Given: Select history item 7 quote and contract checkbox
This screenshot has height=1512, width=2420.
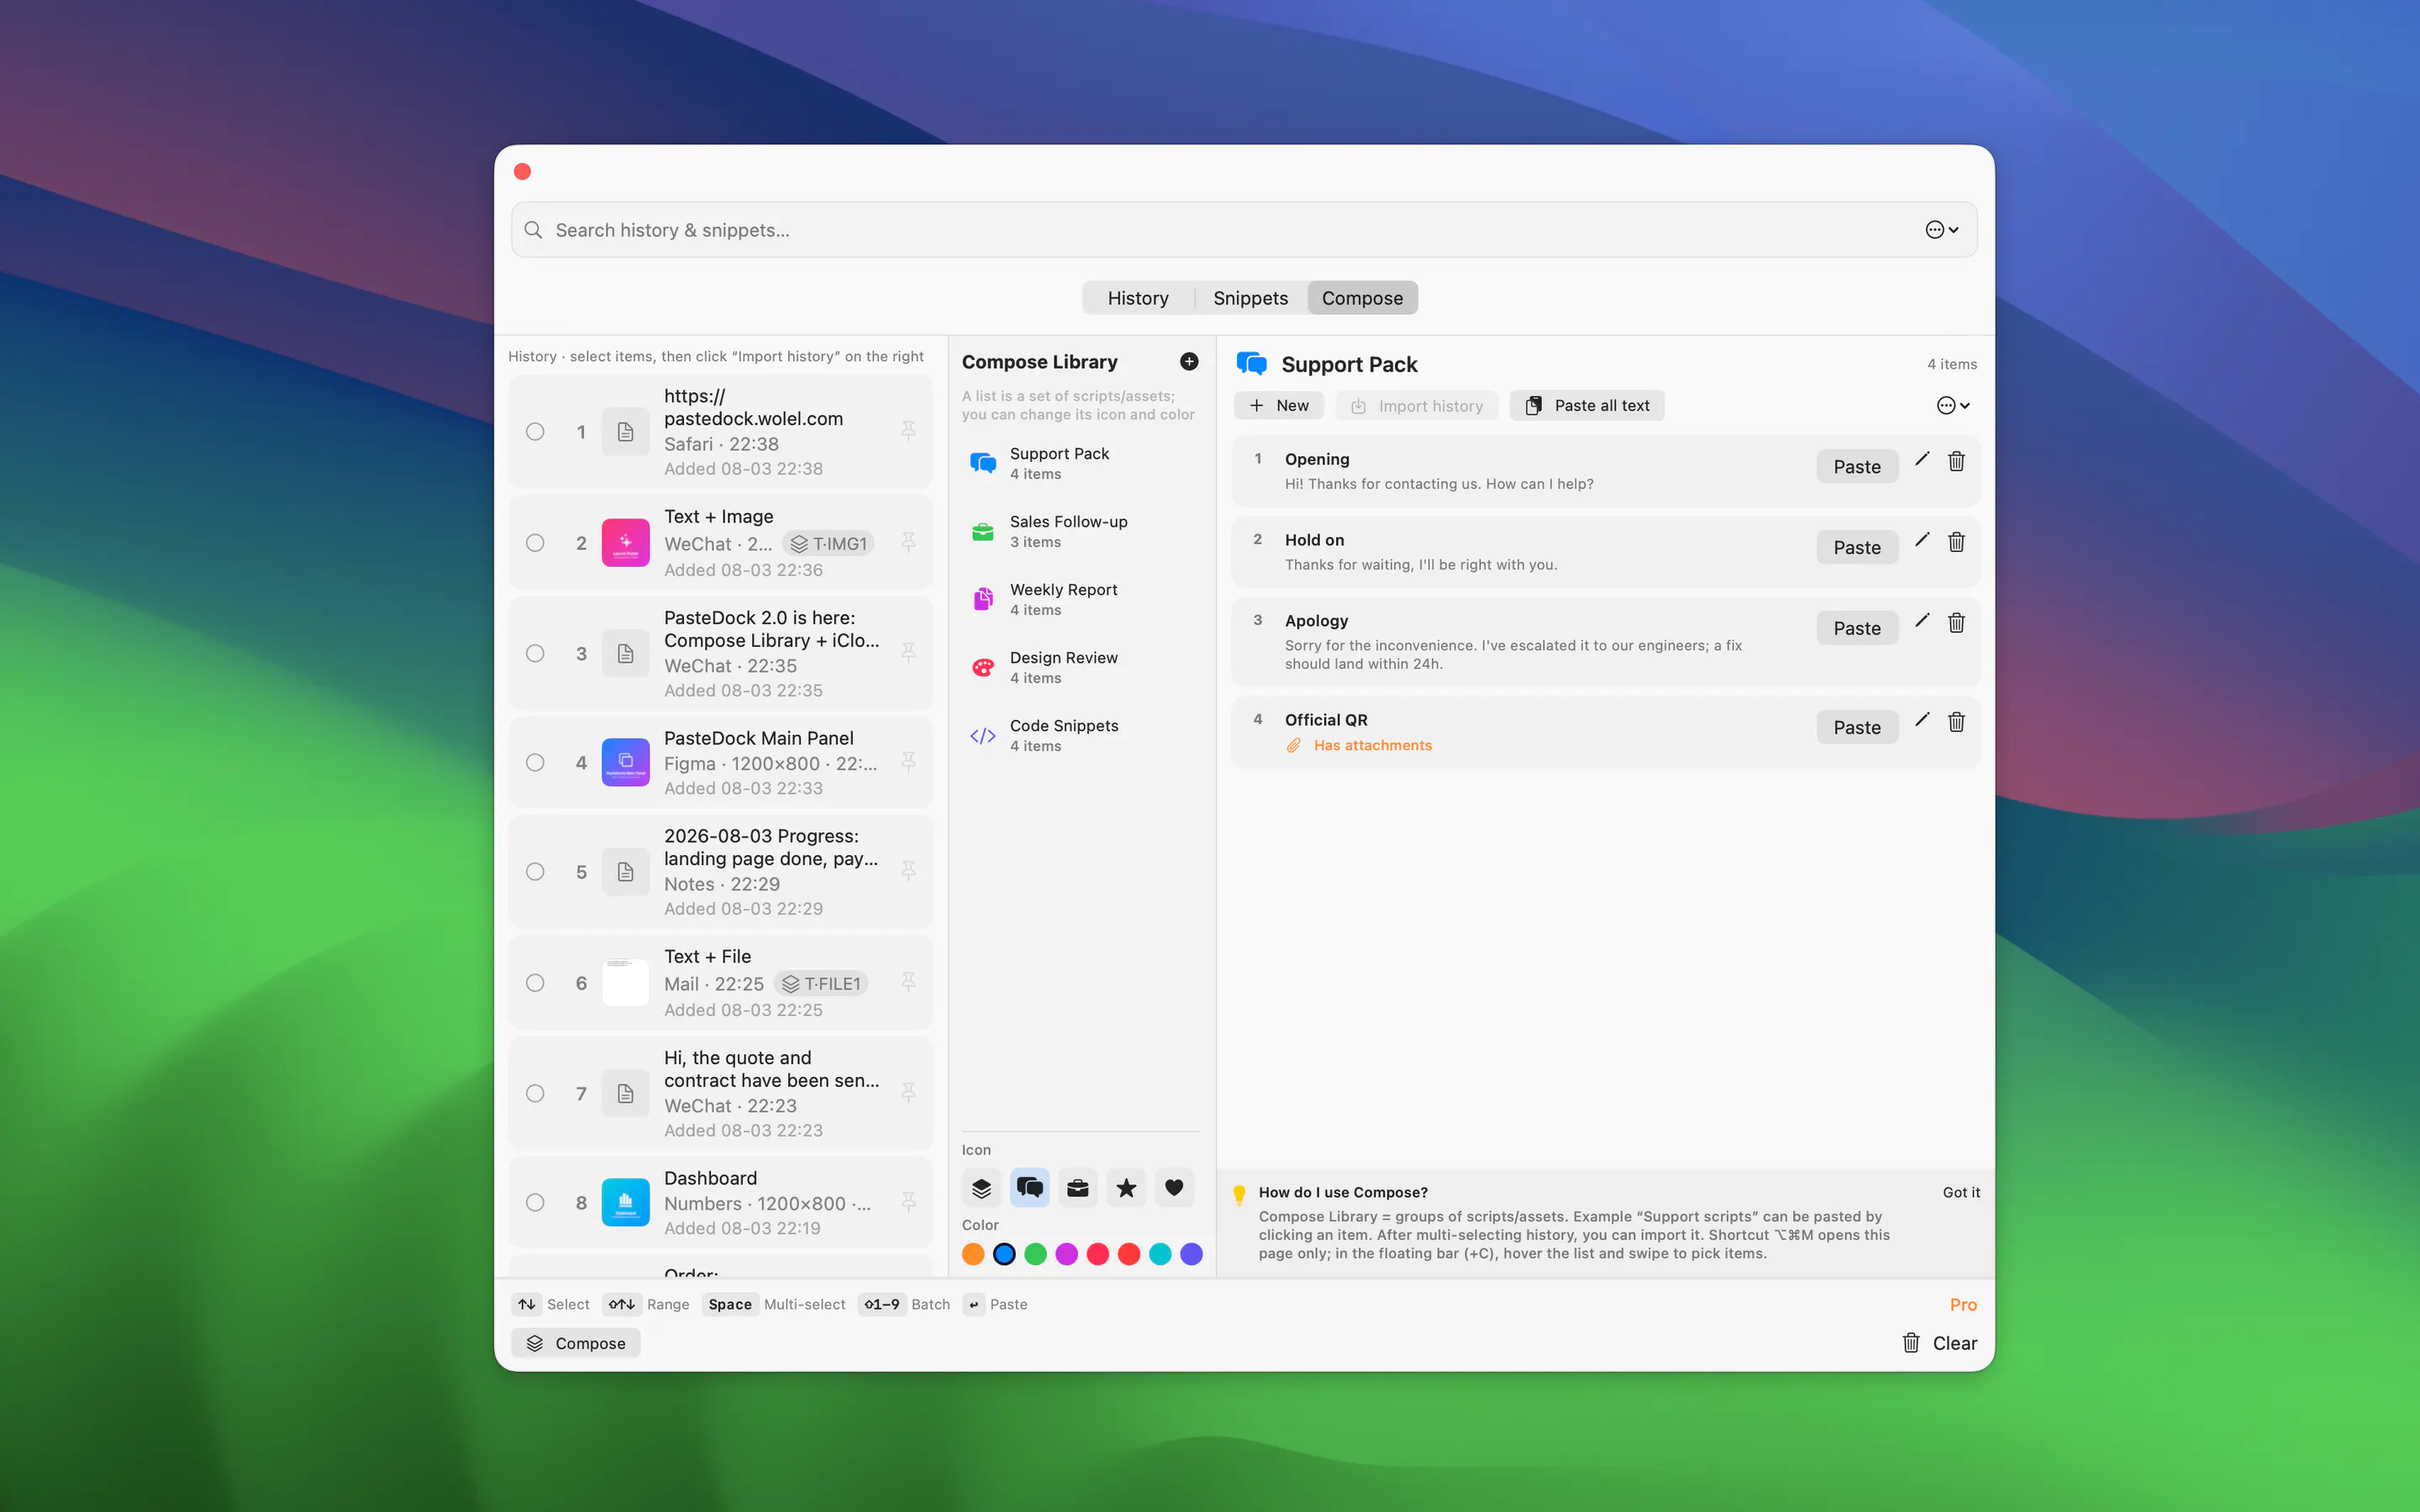Looking at the screenshot, I should [535, 1094].
